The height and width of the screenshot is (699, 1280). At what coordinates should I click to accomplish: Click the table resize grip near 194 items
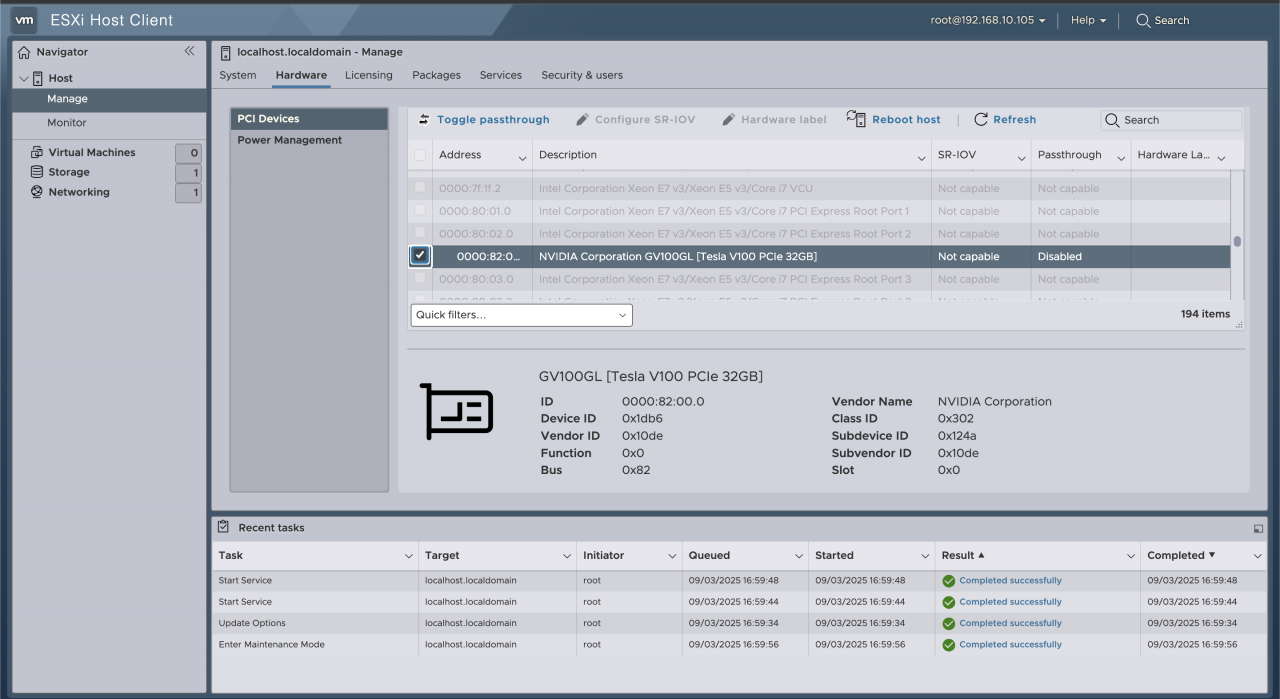point(1239,324)
